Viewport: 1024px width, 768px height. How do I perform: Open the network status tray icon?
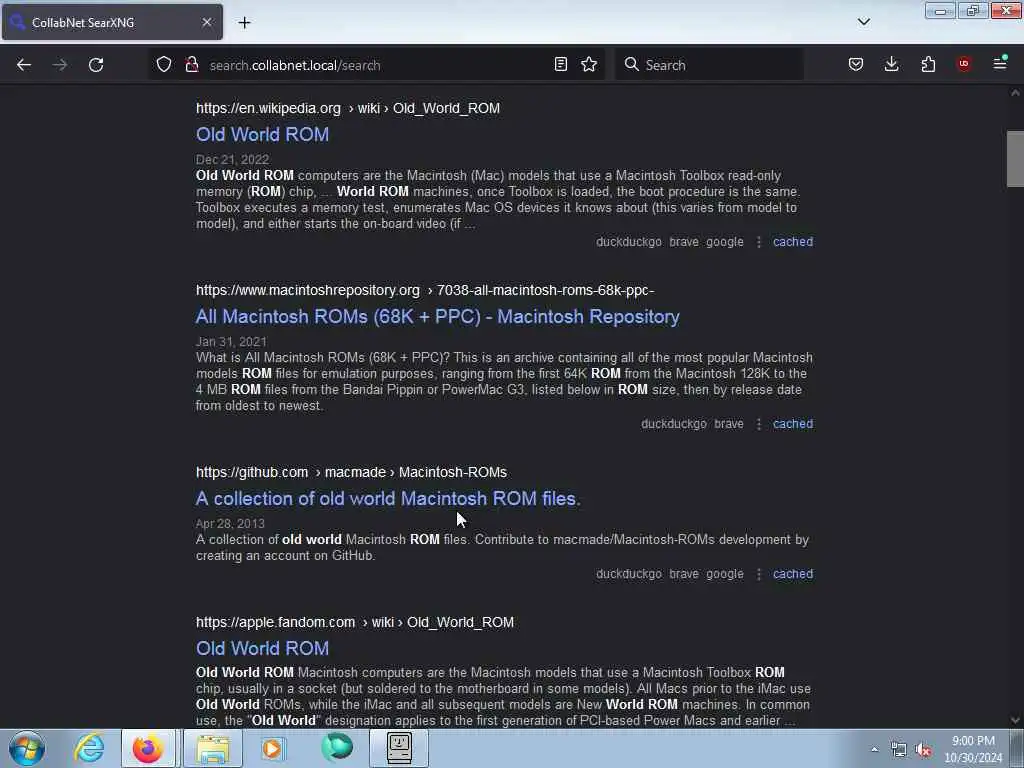pos(899,750)
